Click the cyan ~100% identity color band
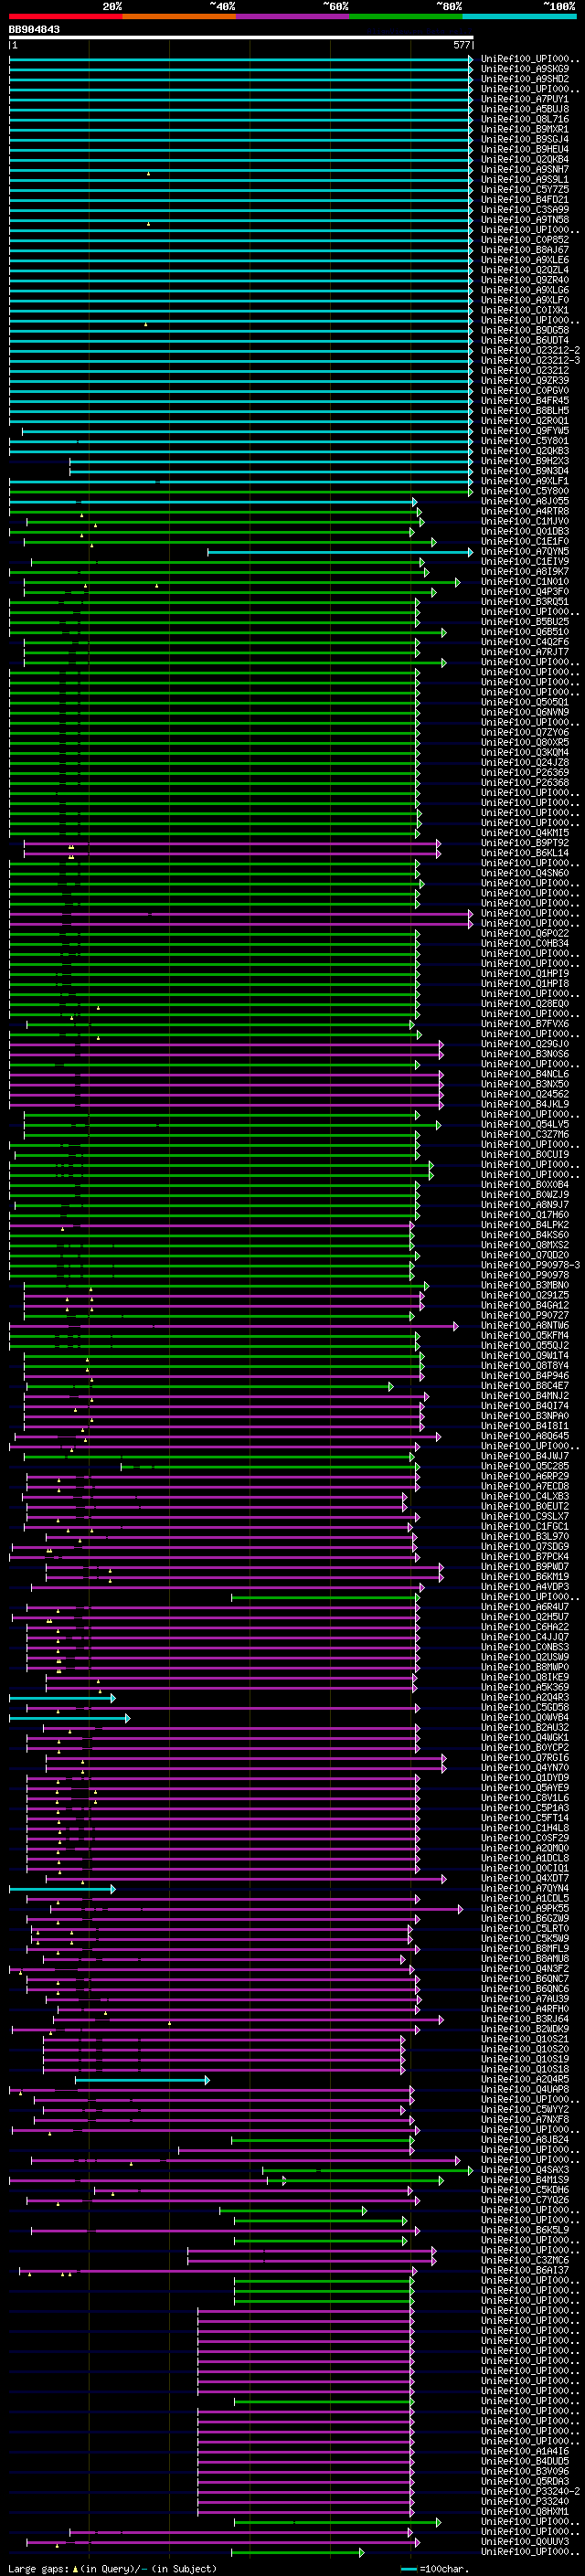Image resolution: width=585 pixels, height=2576 pixels. tap(519, 17)
